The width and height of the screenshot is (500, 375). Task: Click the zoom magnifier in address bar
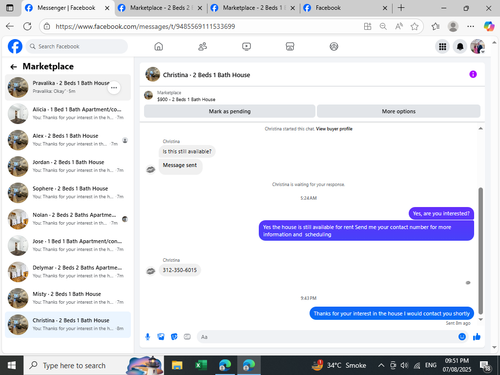click(x=383, y=26)
